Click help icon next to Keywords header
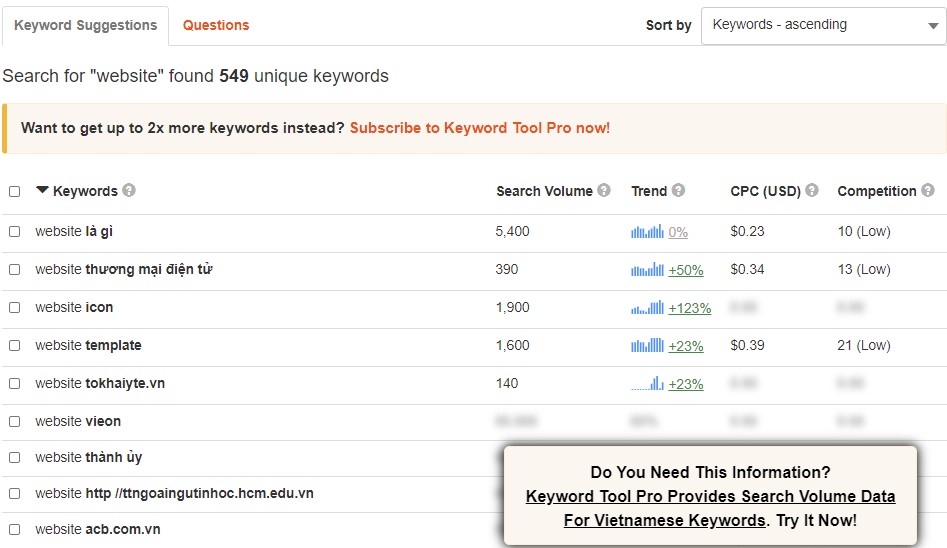 pyautogui.click(x=129, y=191)
